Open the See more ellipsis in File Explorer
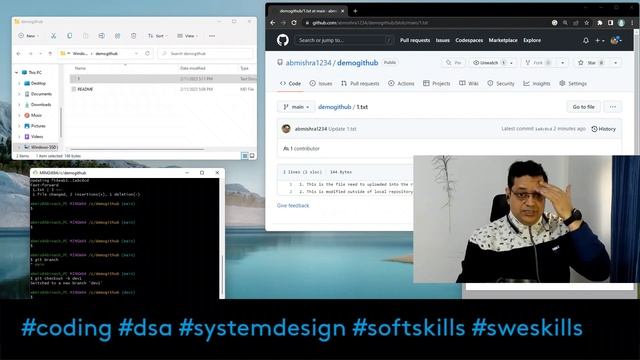The width and height of the screenshot is (640, 360). click(x=212, y=36)
